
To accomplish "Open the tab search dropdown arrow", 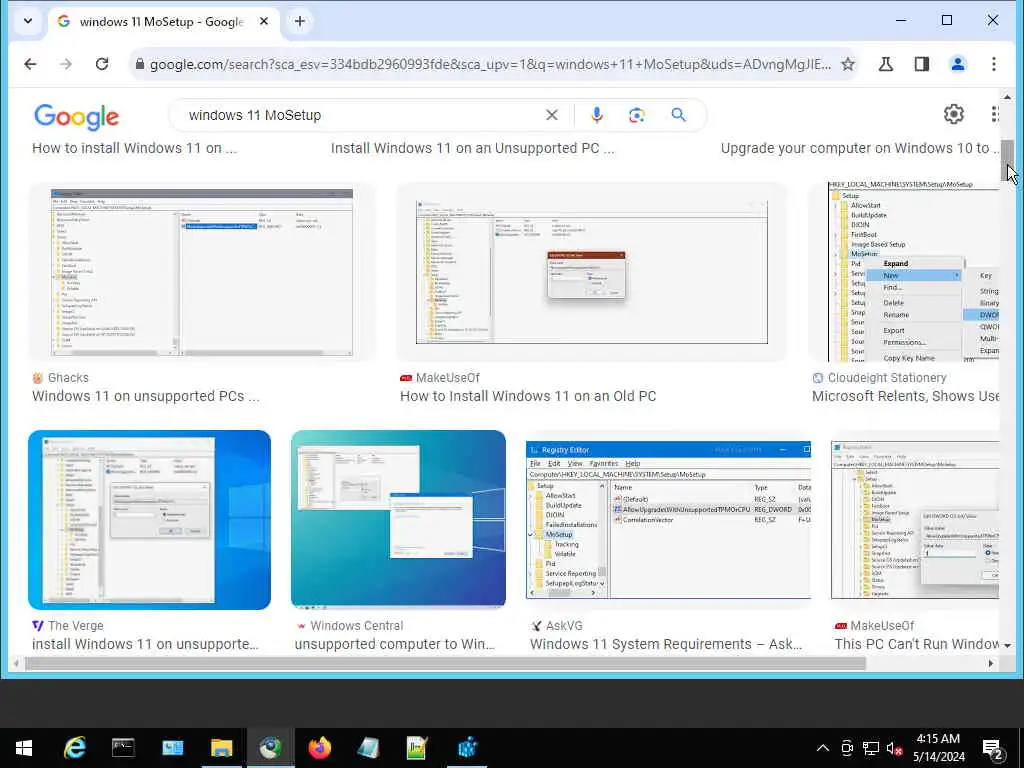I will (27, 21).
